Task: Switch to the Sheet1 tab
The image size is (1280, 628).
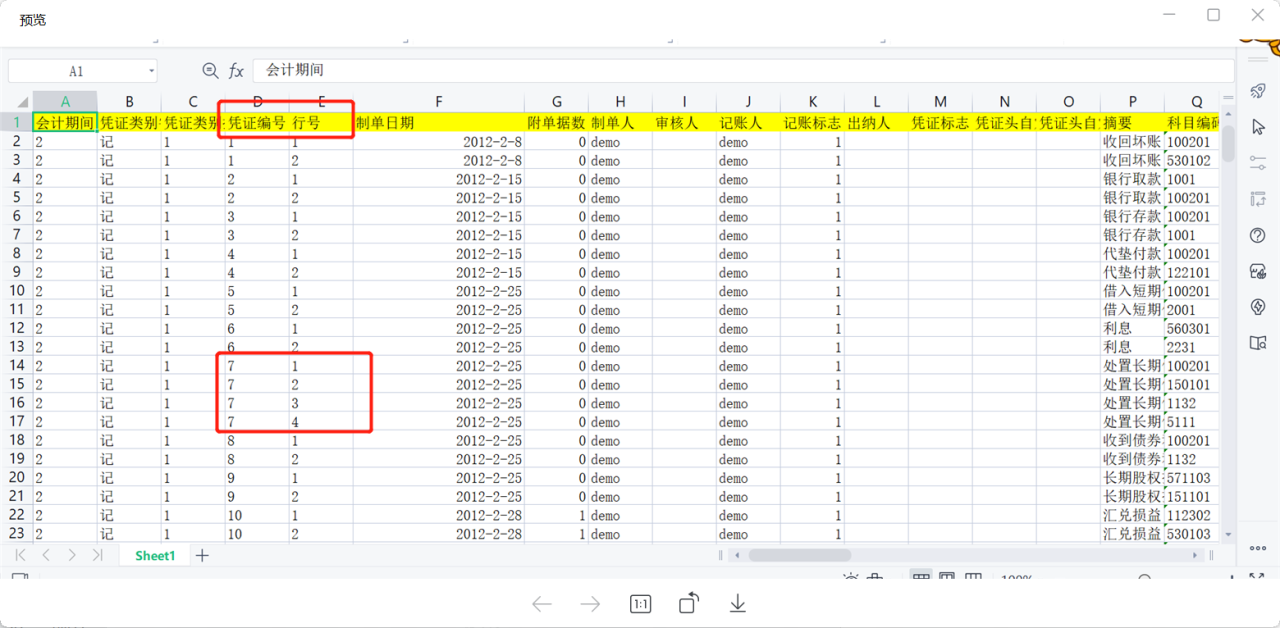Action: point(155,555)
